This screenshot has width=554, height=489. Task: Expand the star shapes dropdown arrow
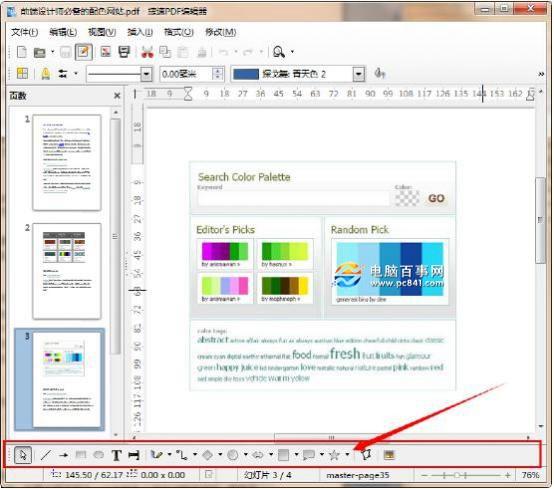[x=348, y=455]
